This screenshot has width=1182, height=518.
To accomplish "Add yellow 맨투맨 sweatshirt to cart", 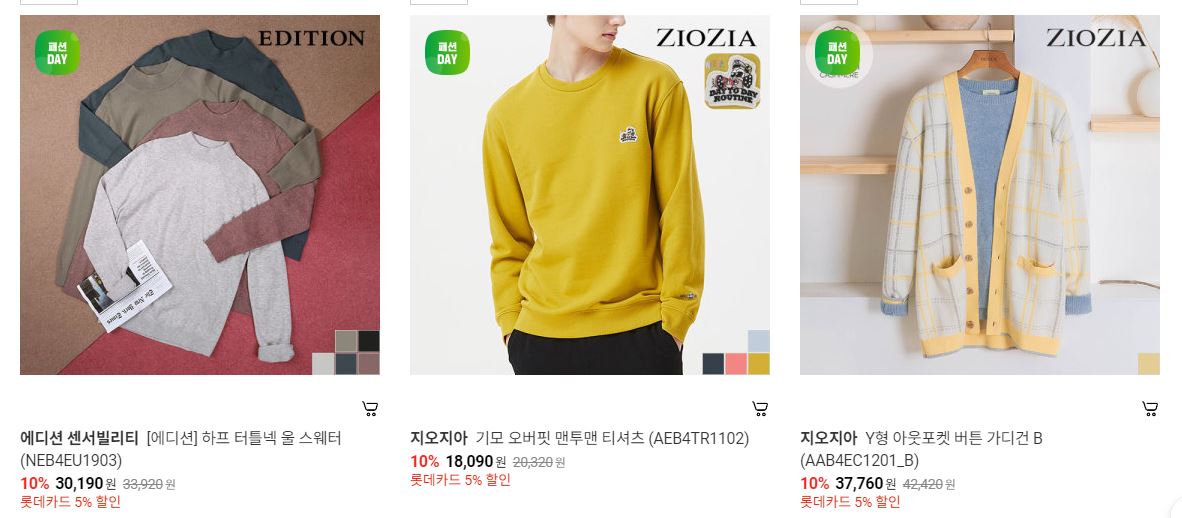I will 760,409.
